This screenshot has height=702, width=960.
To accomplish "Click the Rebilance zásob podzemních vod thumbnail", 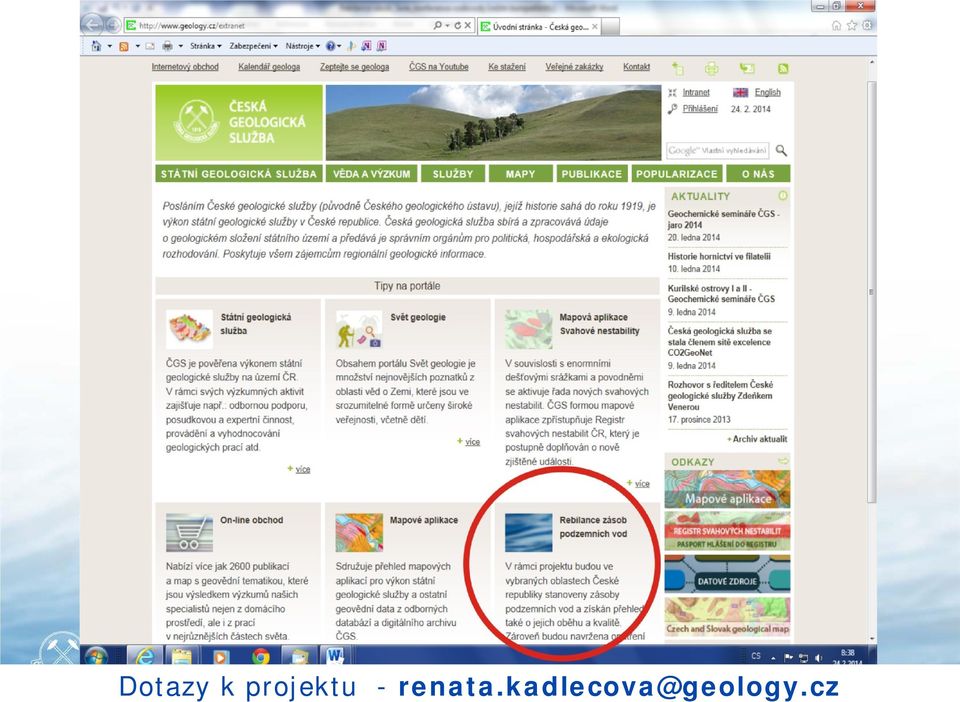I will coord(528,532).
